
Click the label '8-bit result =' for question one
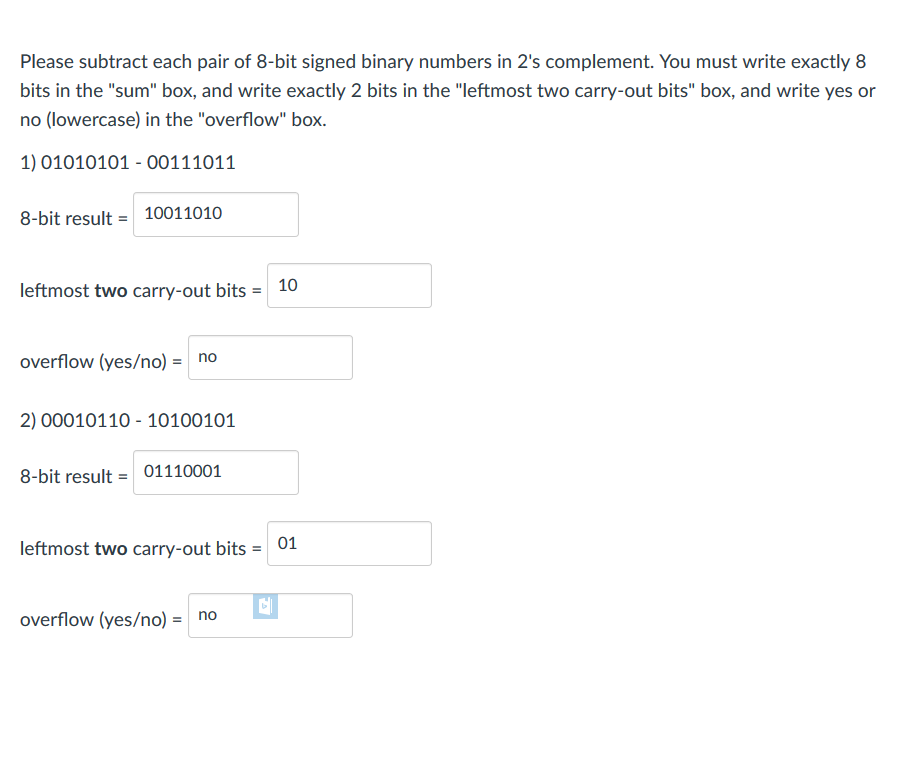click(73, 218)
